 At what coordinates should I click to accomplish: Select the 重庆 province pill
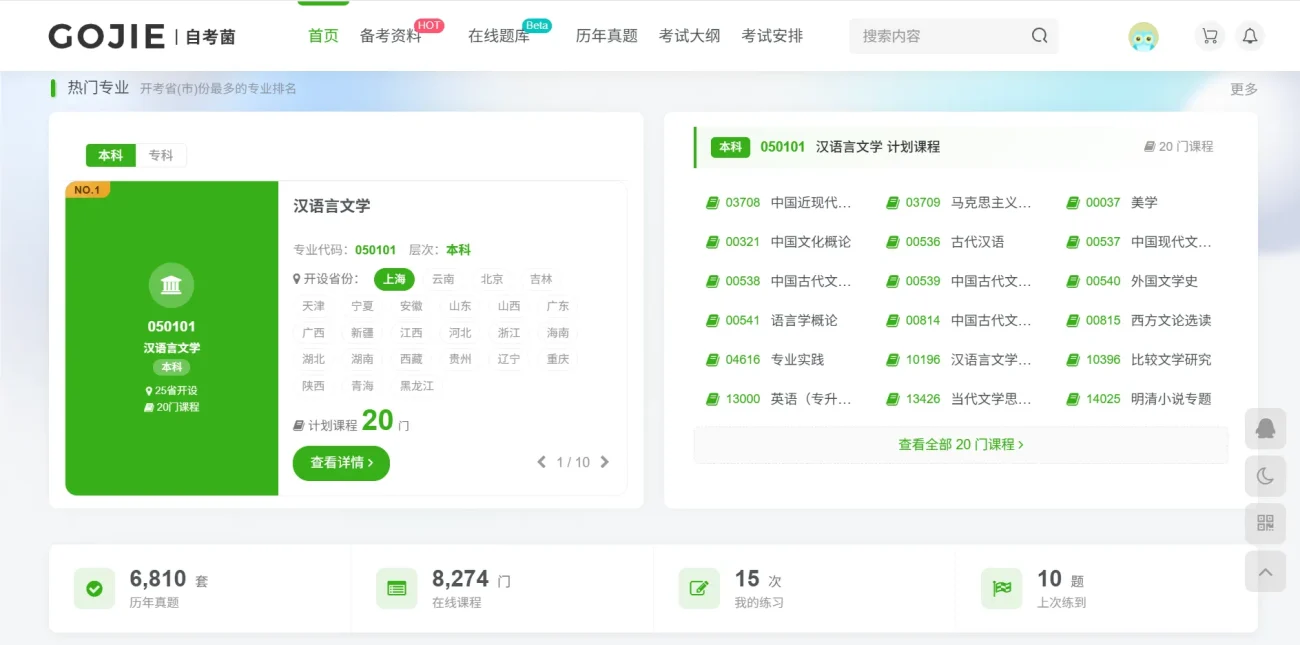[558, 359]
